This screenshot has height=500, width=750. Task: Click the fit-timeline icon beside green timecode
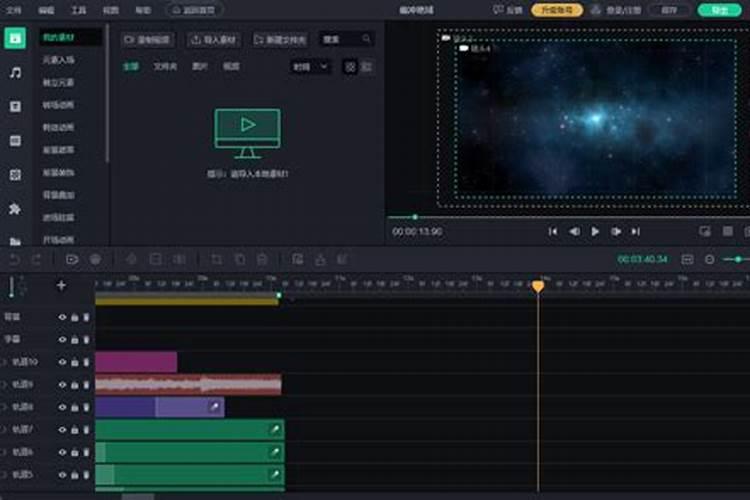(x=687, y=259)
